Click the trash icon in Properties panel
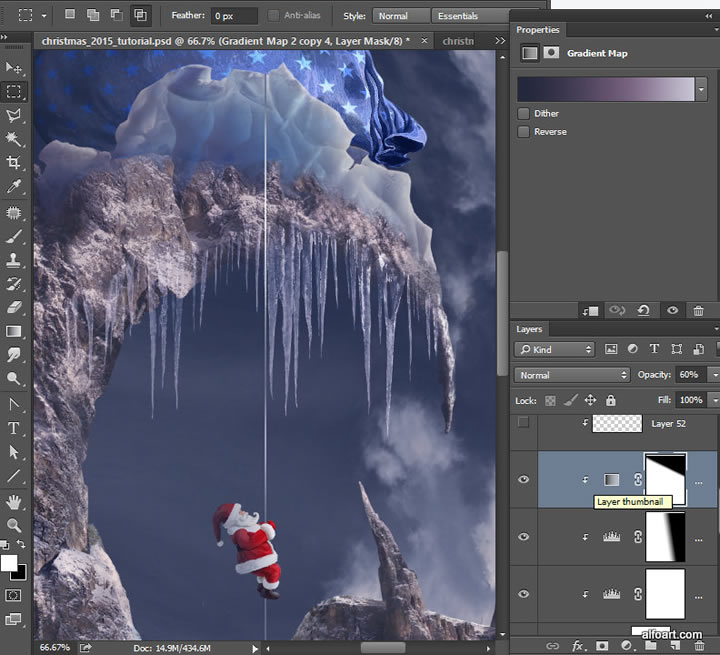 pos(698,311)
